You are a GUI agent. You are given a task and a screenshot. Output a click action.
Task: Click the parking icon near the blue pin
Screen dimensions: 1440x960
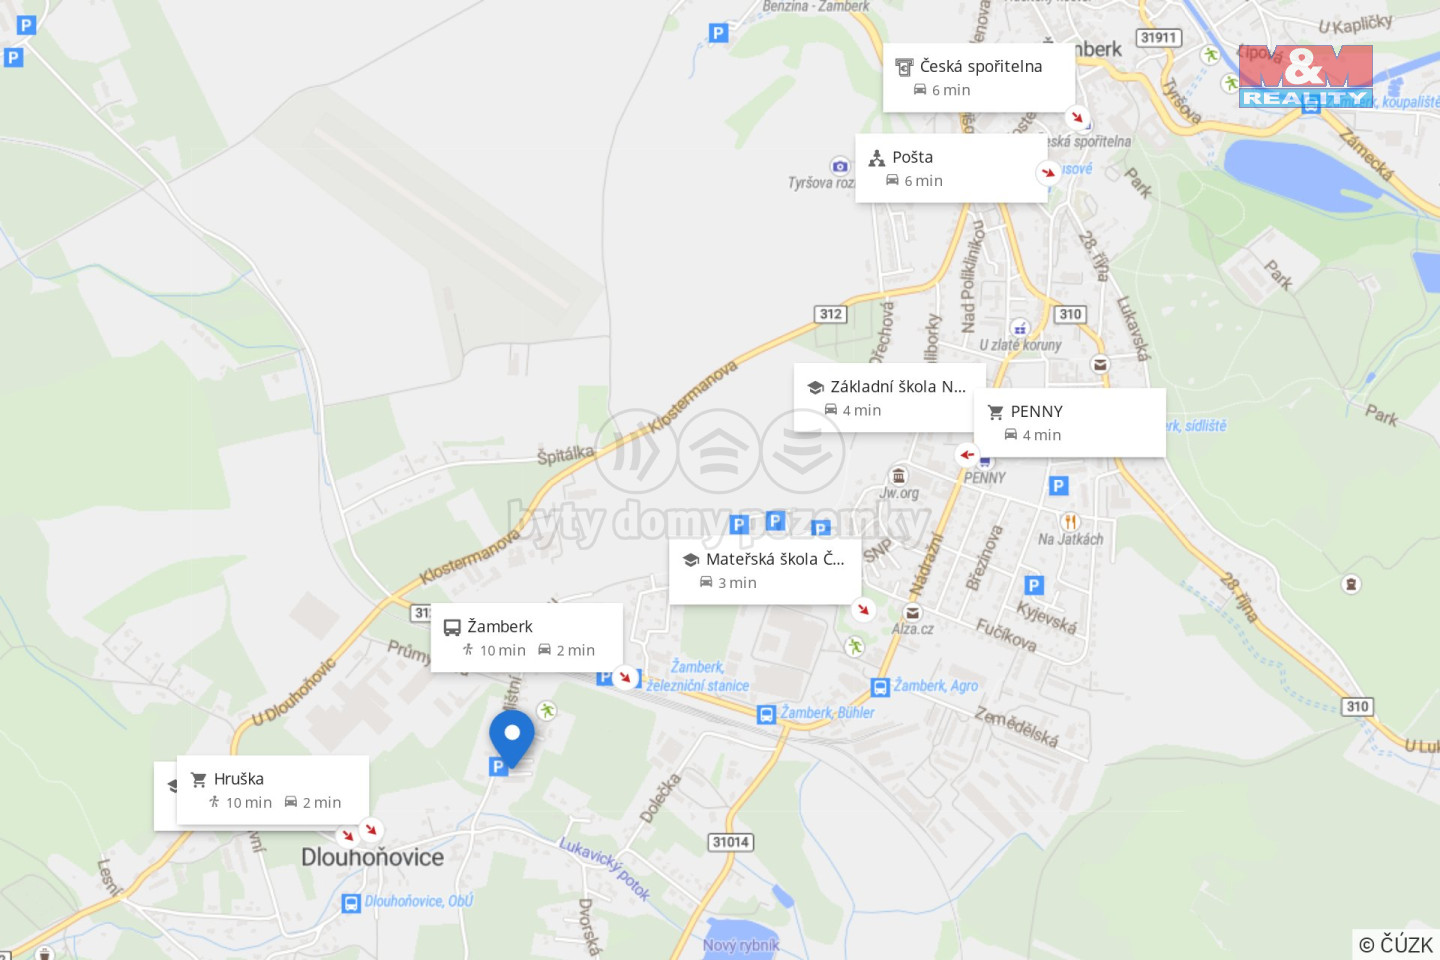click(x=498, y=766)
